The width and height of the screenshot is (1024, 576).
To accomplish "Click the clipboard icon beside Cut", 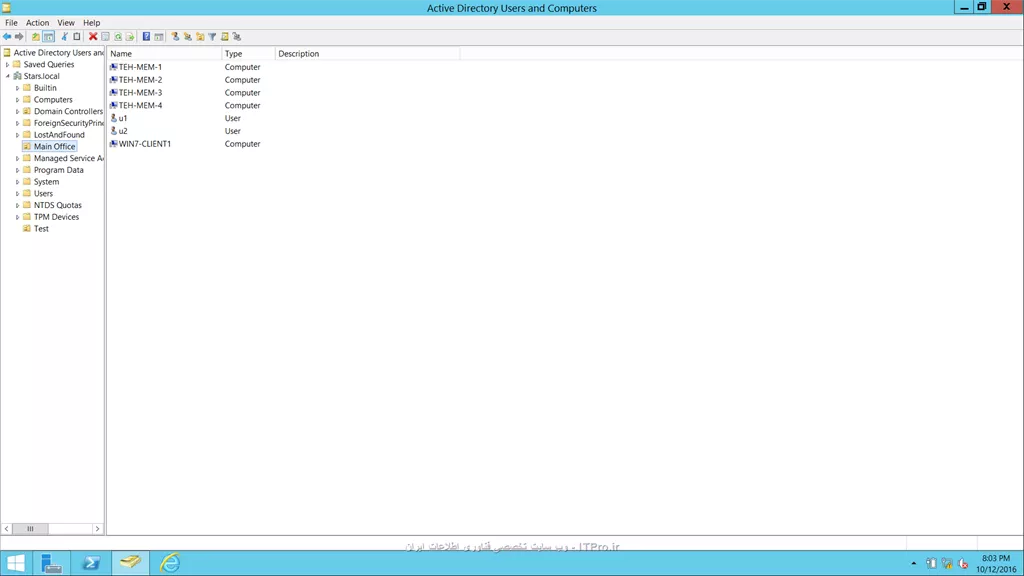I will pos(76,37).
